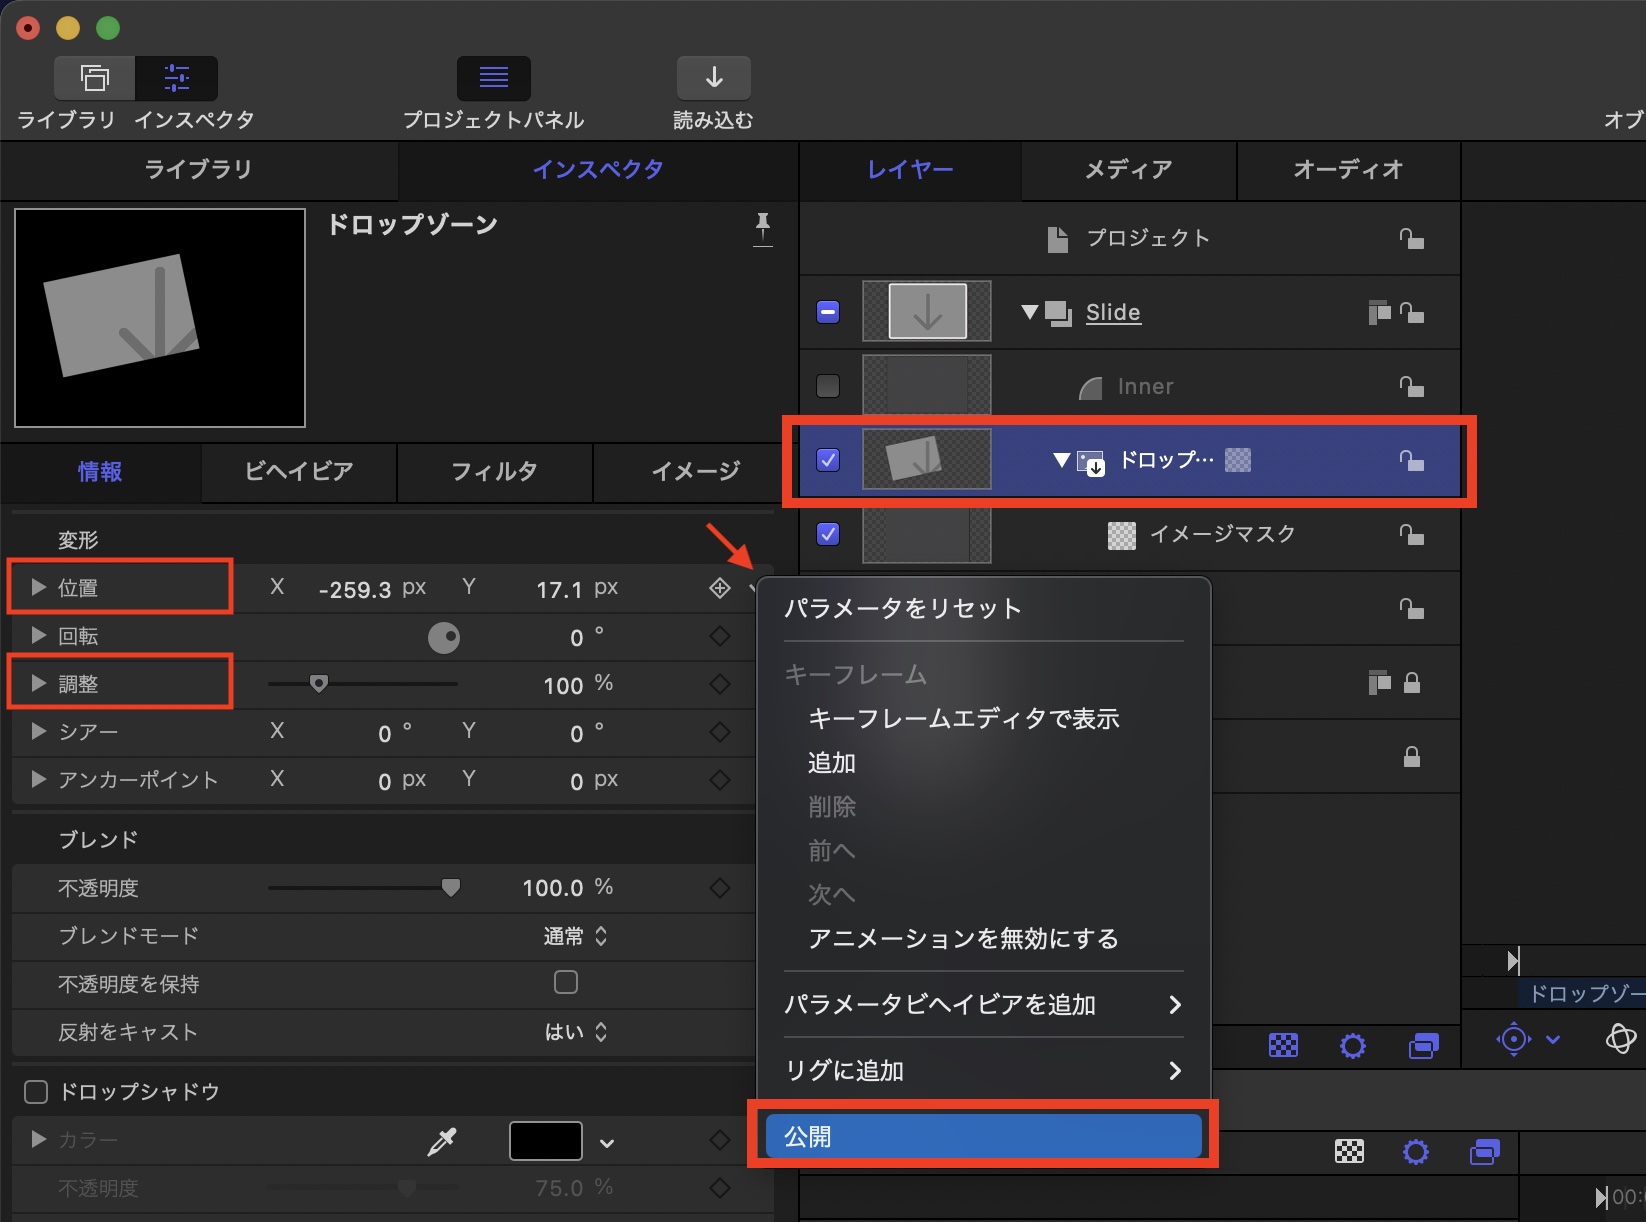Select パラメータをリセット menu entry
Screen dimensions: 1646x1222
902,608
